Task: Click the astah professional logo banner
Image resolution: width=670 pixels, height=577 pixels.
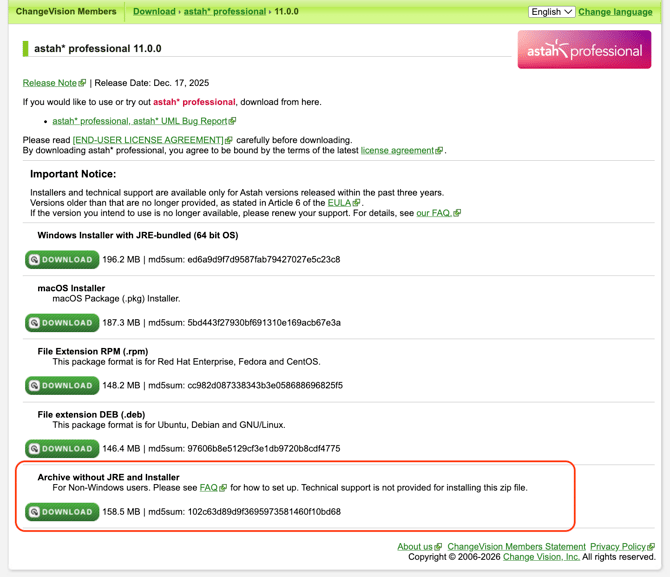Action: [584, 50]
